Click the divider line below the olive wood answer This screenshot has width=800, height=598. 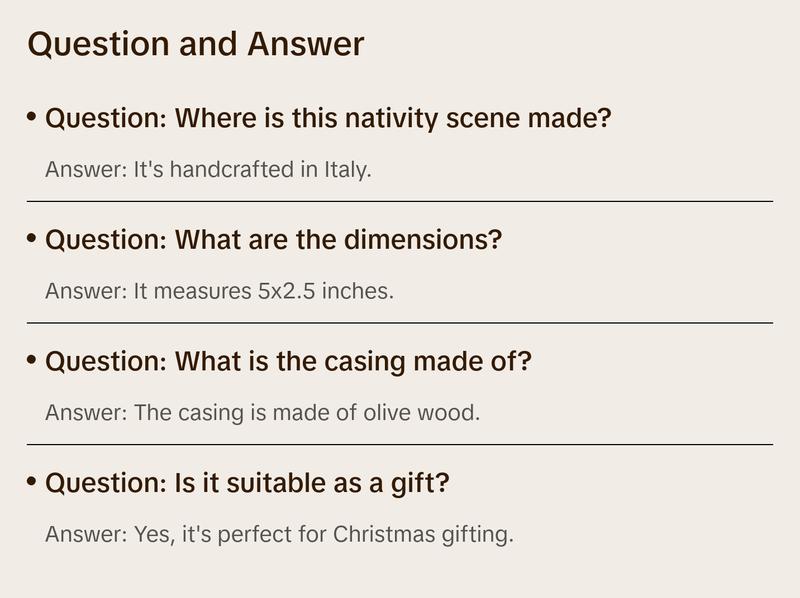(400, 444)
